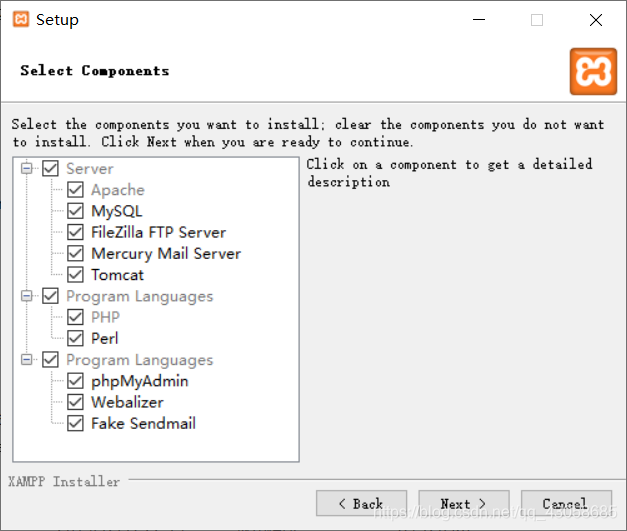Go Back to previous setup page
The height and width of the screenshot is (531, 627).
361,503
